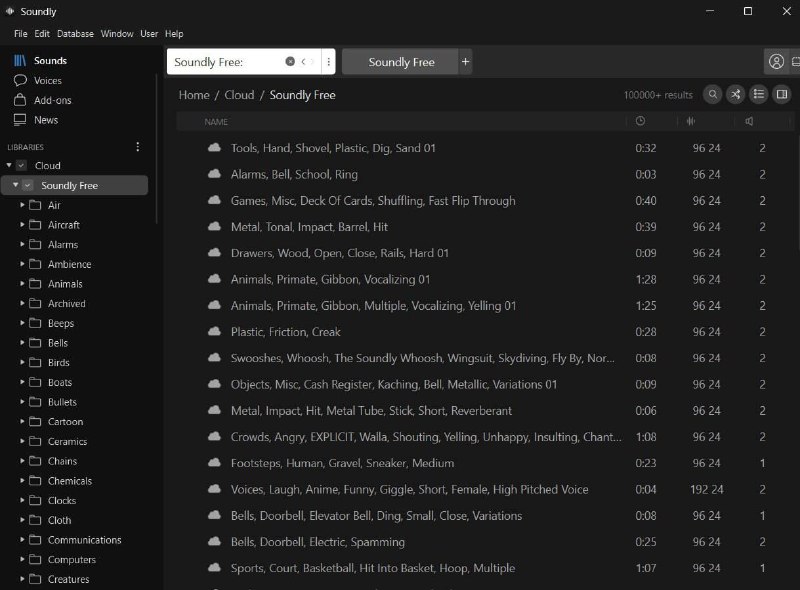The width and height of the screenshot is (800, 590).
Task: Switch to list view with the list icon
Action: (x=759, y=94)
